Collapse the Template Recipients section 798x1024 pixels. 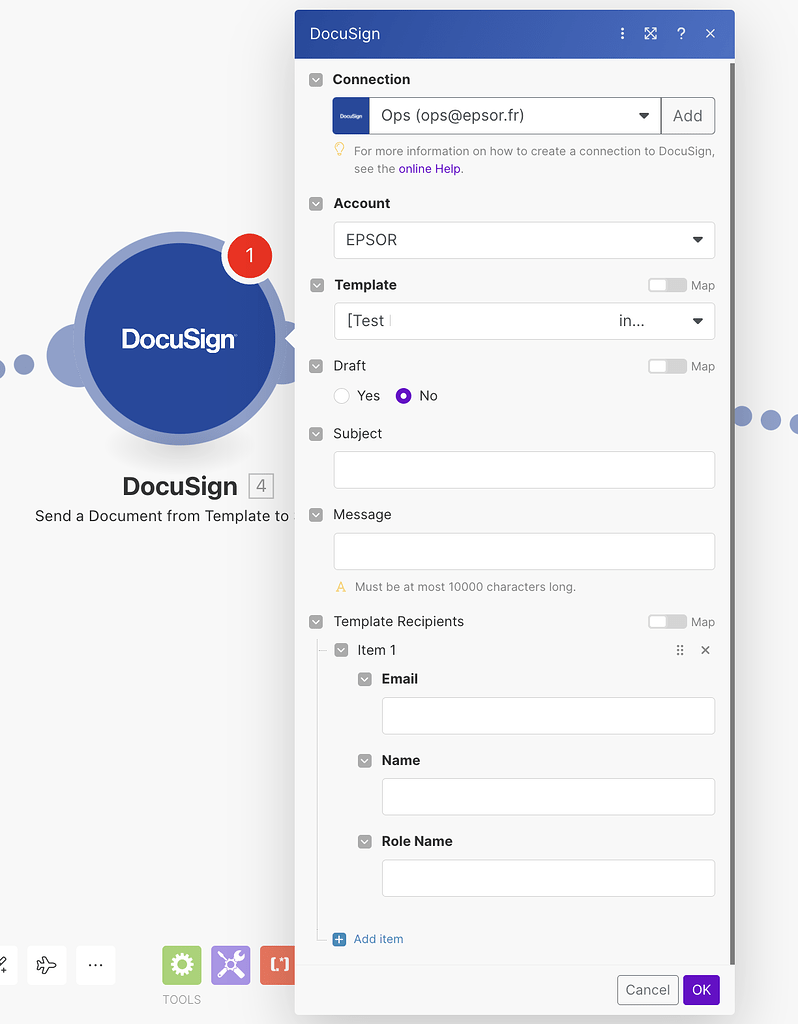click(x=316, y=622)
